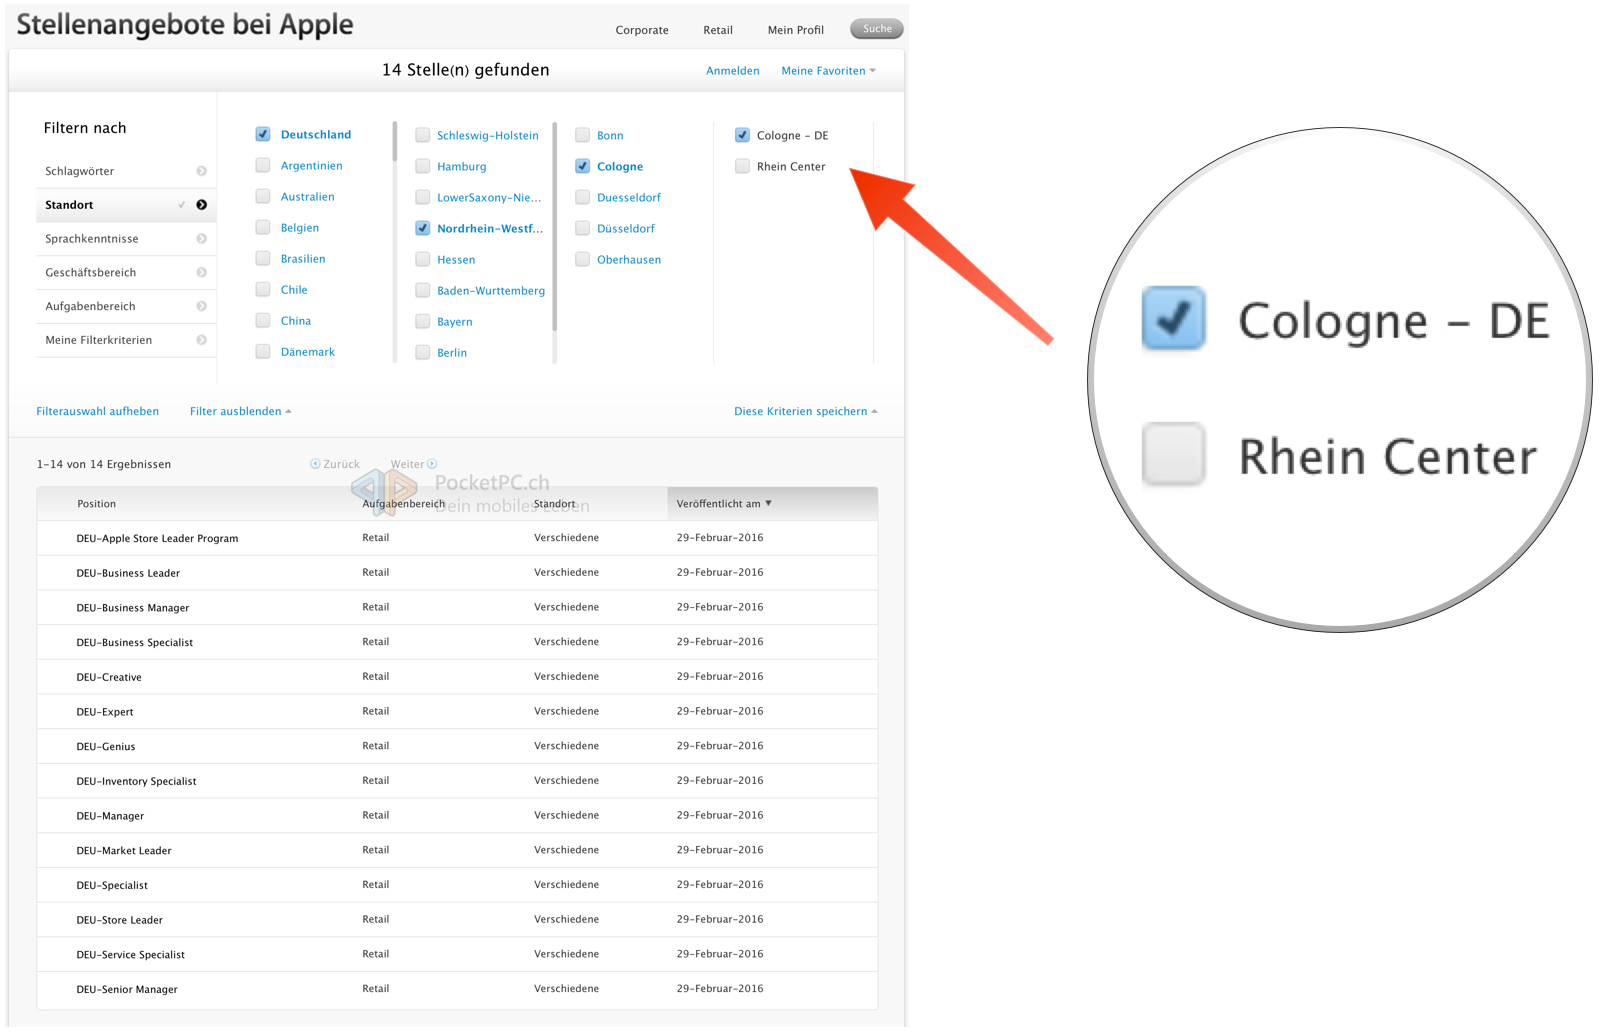Open the DEU-Senior Manager job
The image size is (1600, 1032).
pyautogui.click(x=127, y=989)
